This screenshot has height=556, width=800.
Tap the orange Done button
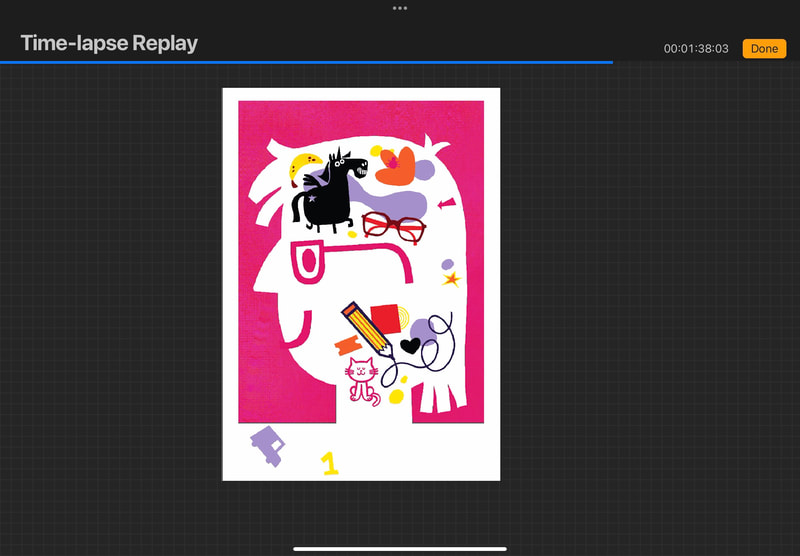(x=764, y=48)
